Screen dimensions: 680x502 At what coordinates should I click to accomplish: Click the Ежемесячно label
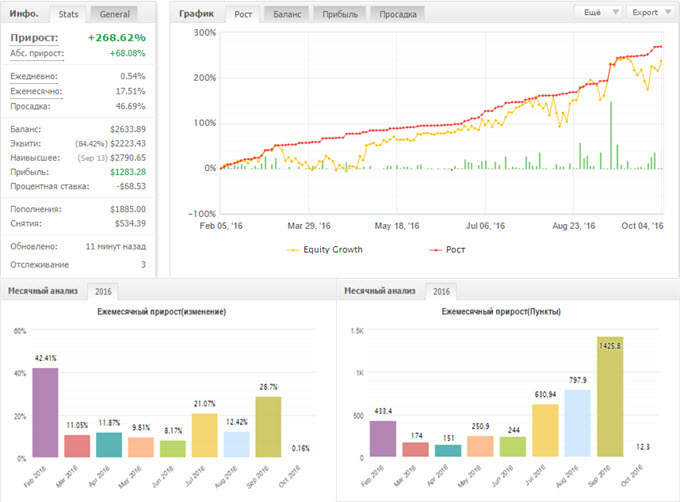pyautogui.click(x=36, y=91)
